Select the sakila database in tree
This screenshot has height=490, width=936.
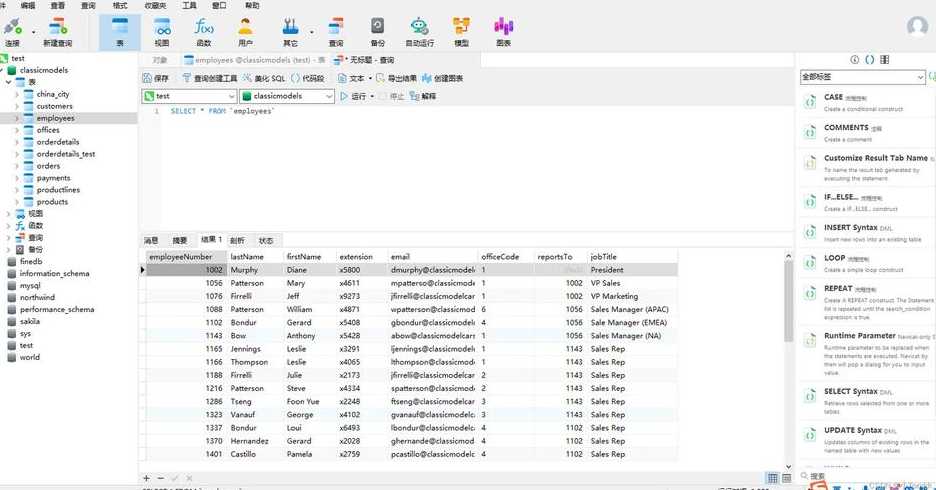[x=29, y=321]
